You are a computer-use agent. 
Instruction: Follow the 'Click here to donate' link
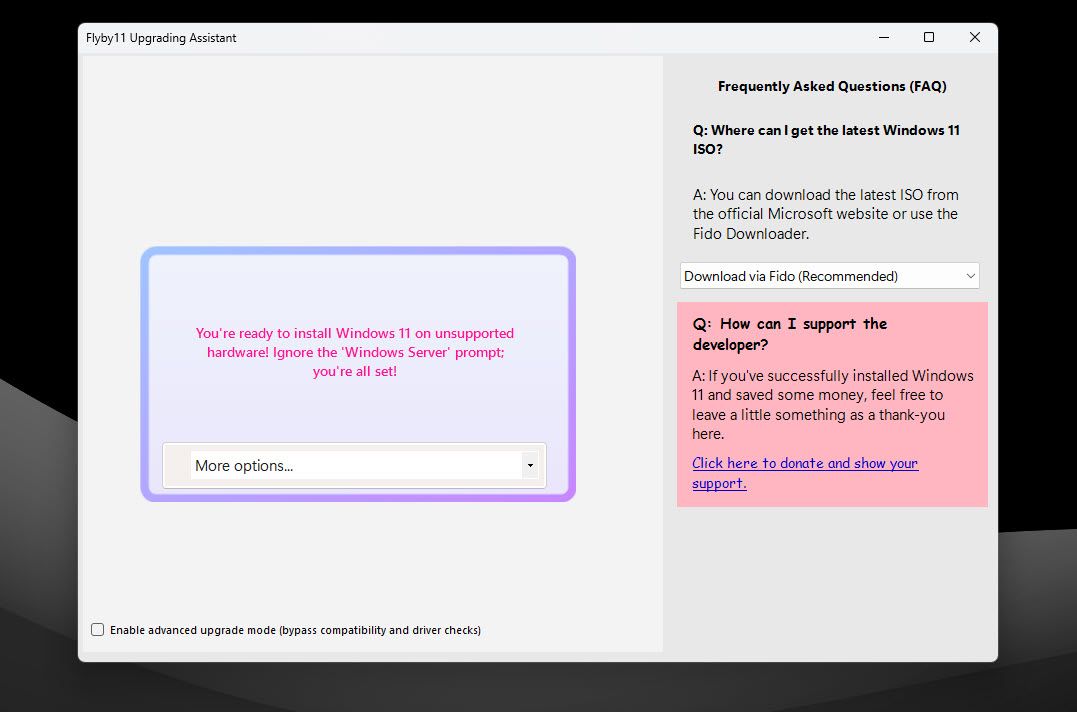click(x=805, y=463)
